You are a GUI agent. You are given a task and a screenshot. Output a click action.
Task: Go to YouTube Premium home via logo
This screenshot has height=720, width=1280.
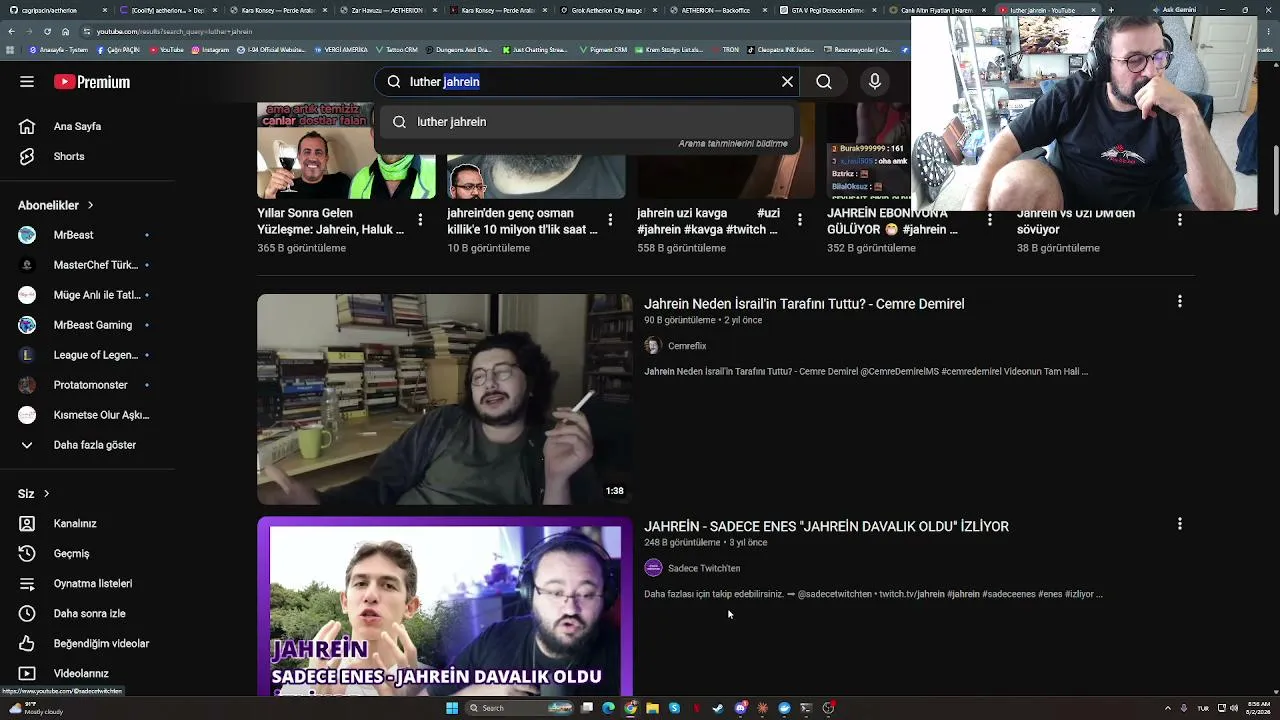(92, 82)
